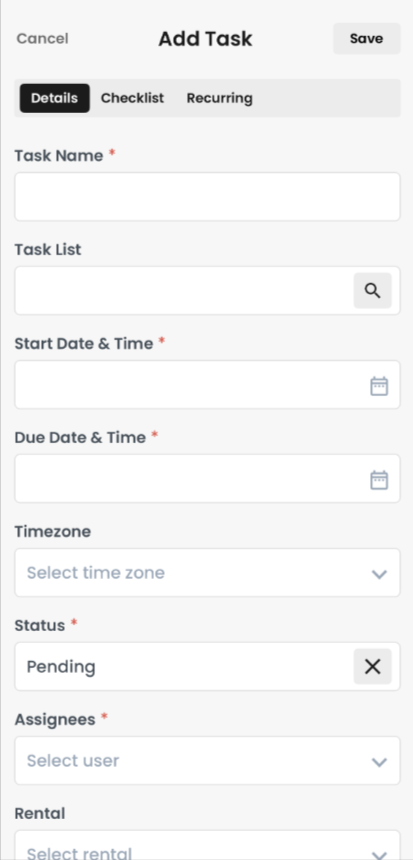413x860 pixels.
Task: Expand the Select time zone dropdown
Action: tap(207, 573)
